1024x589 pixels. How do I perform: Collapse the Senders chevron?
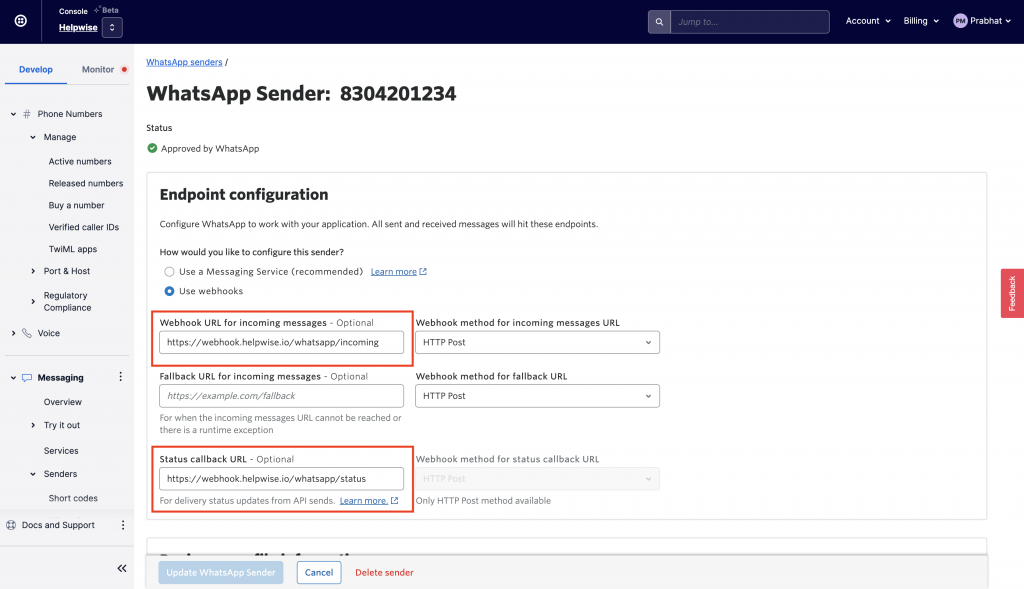33,474
